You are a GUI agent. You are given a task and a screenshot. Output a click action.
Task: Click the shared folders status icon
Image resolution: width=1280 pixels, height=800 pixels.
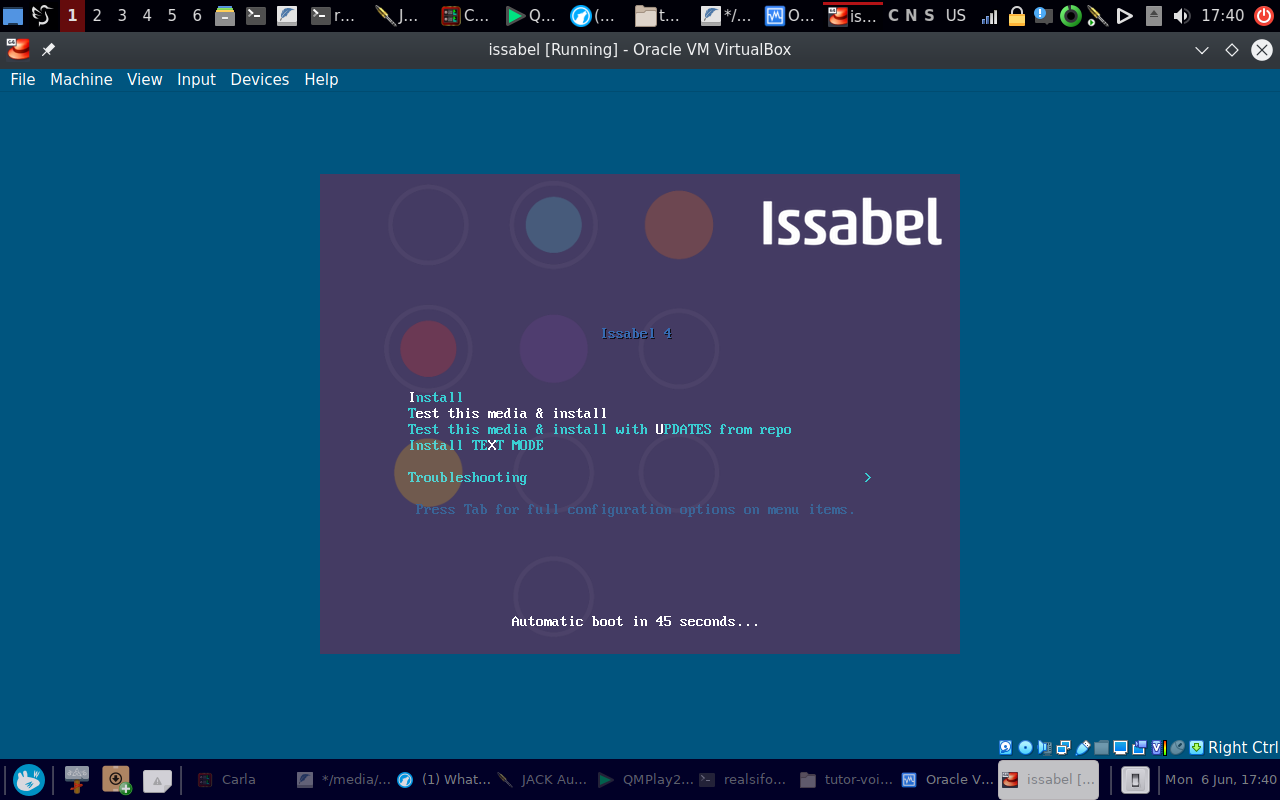click(1101, 747)
